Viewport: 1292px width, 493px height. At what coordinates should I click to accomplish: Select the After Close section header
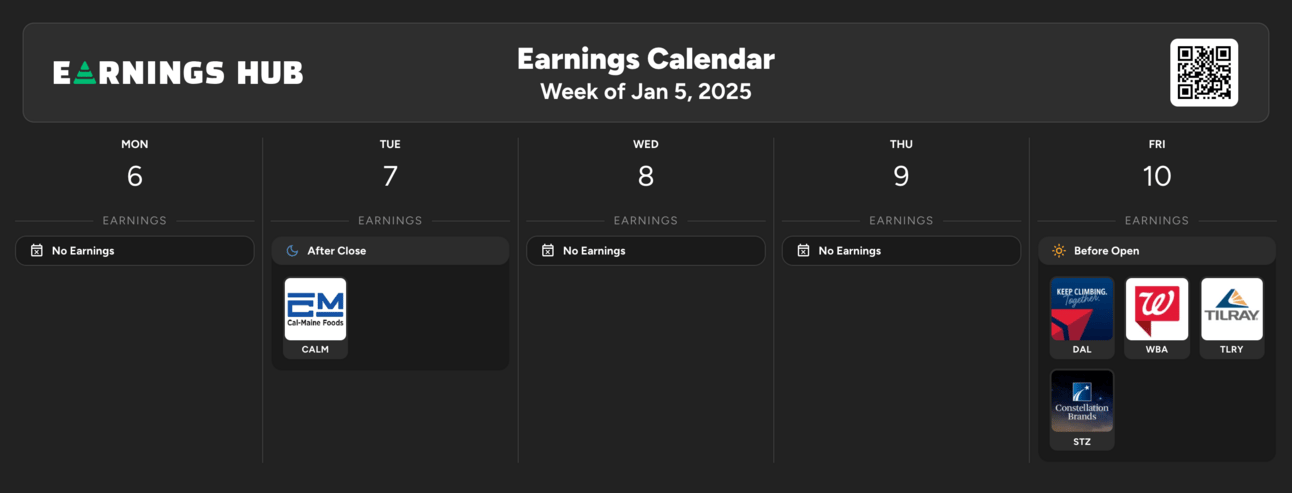click(x=390, y=251)
